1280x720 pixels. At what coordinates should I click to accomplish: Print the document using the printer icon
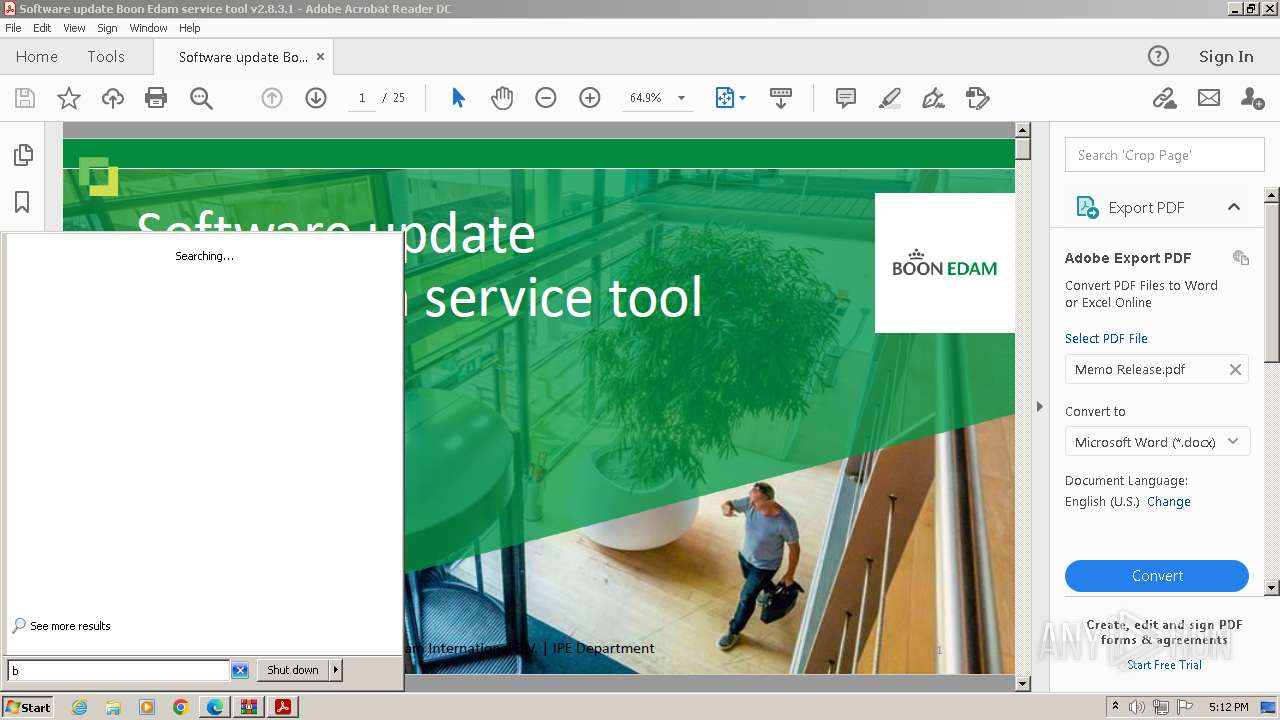coord(156,98)
